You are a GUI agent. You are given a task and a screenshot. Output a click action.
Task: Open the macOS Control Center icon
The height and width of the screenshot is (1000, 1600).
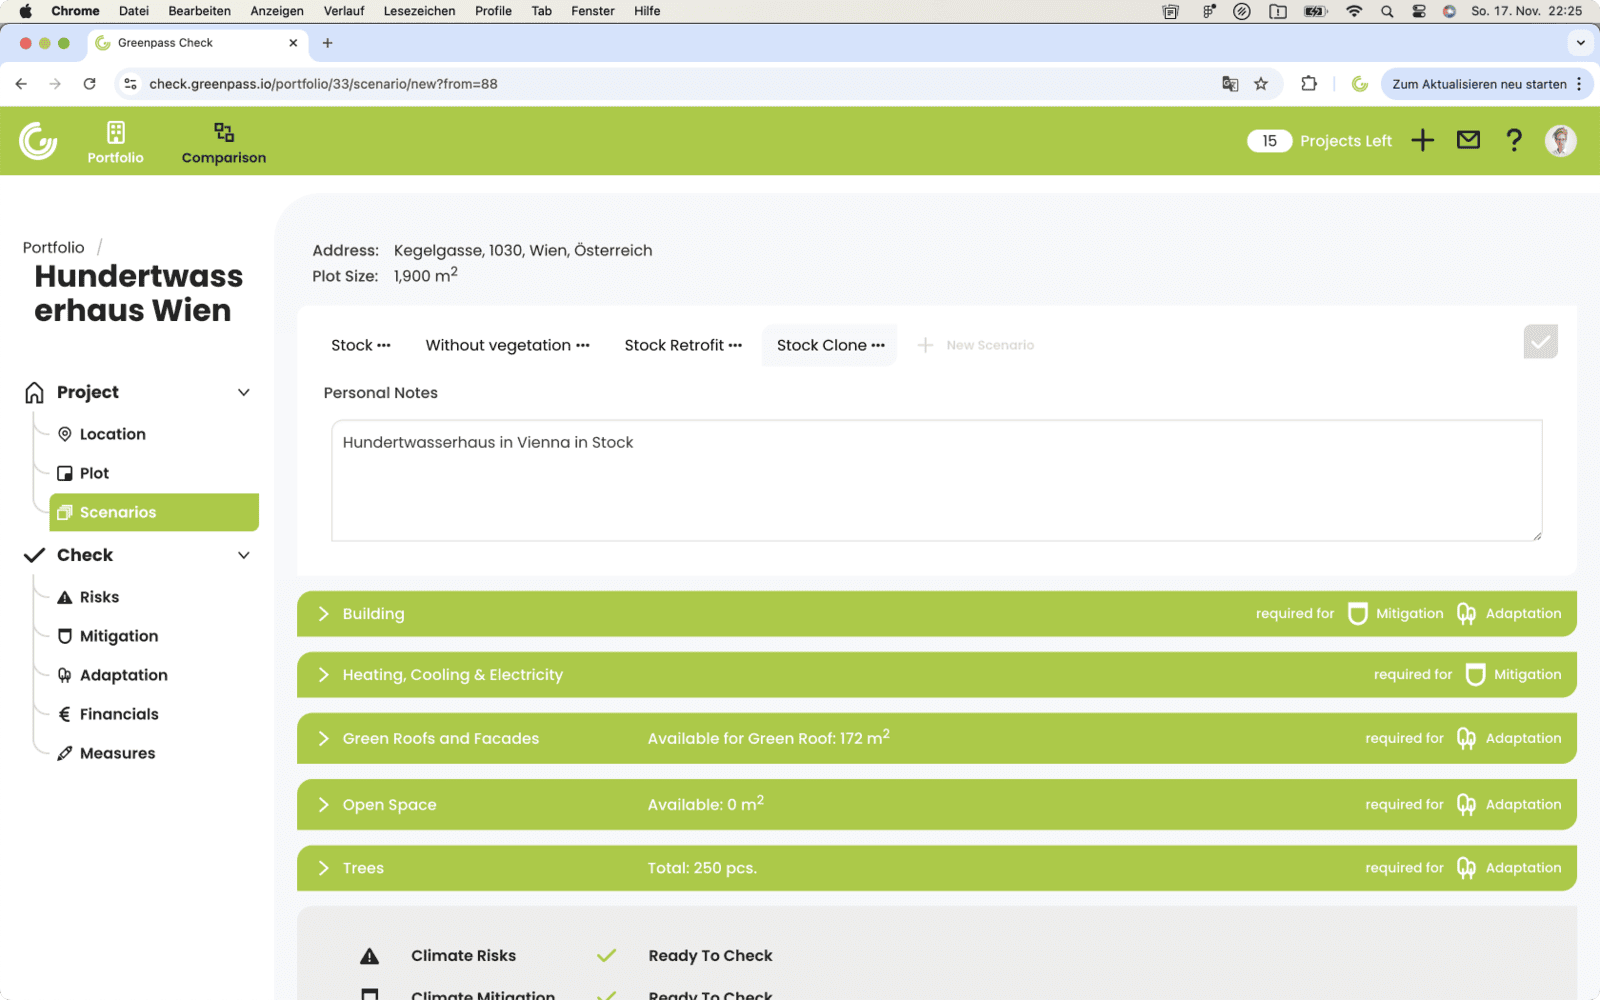pos(1419,11)
